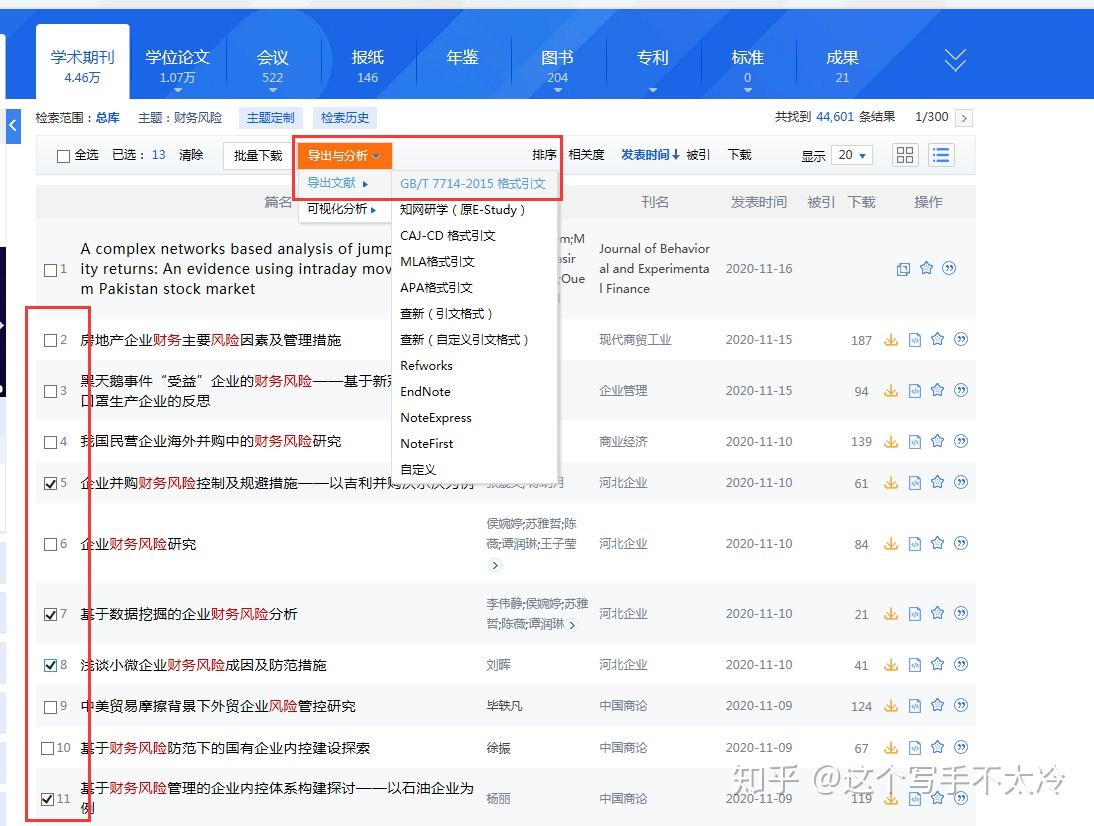Open 检索历史 search history
Viewport: 1094px width, 826px height.
point(345,118)
